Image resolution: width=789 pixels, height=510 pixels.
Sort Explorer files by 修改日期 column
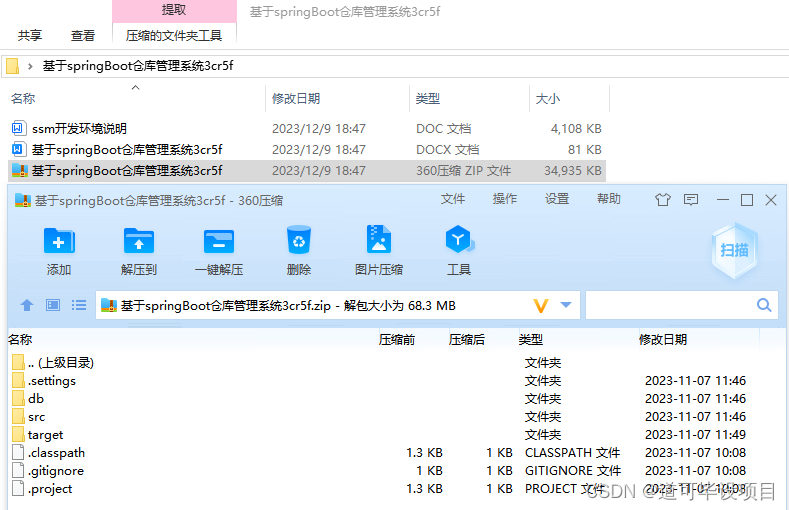pyautogui.click(x=296, y=99)
